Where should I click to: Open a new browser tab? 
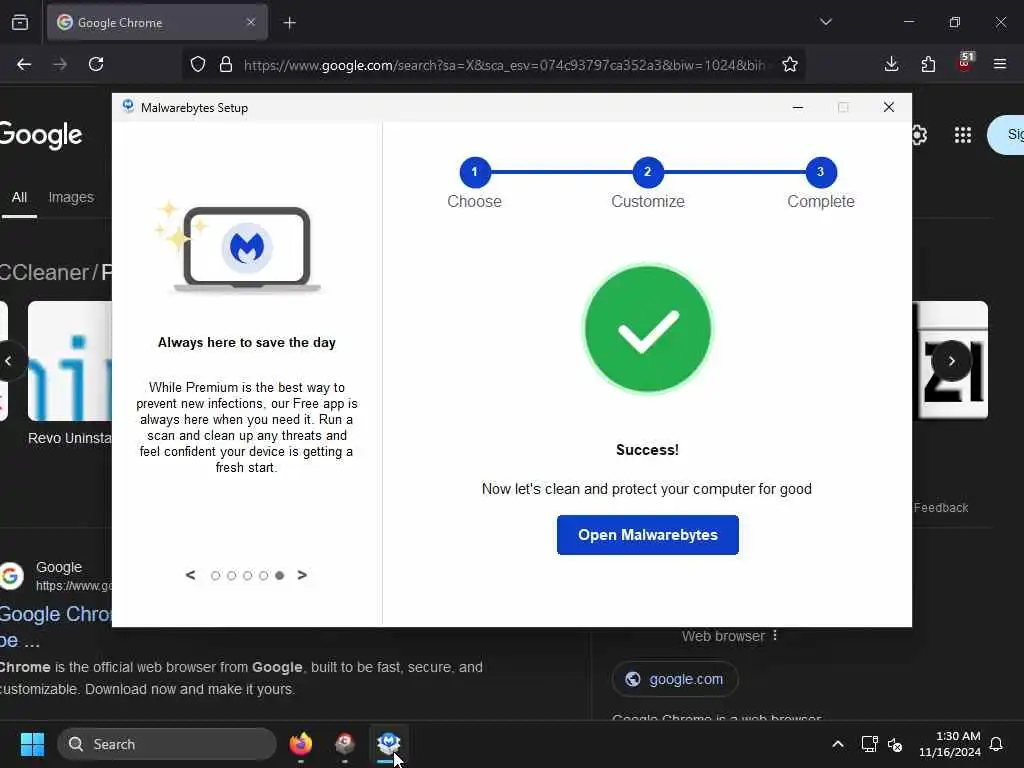(x=289, y=23)
